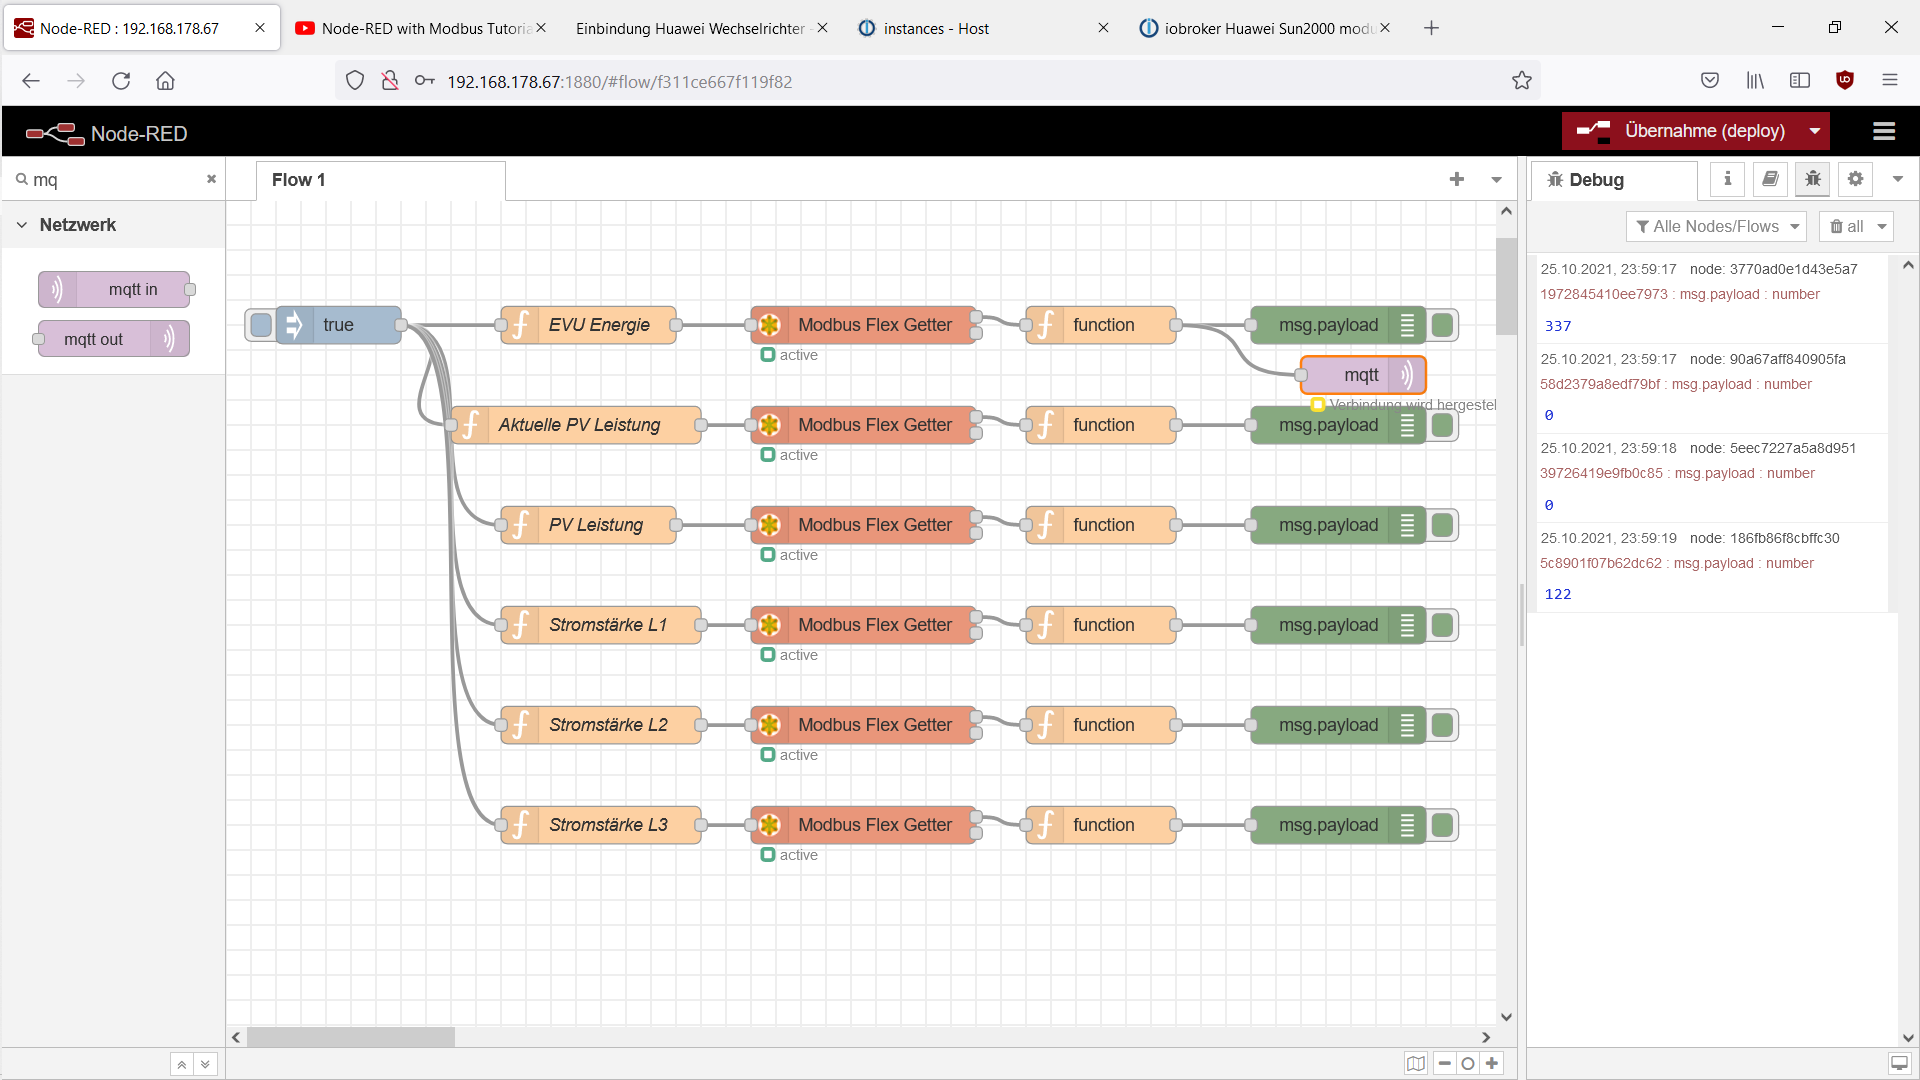Collapse the Netzwerk palette category

pyautogui.click(x=78, y=225)
